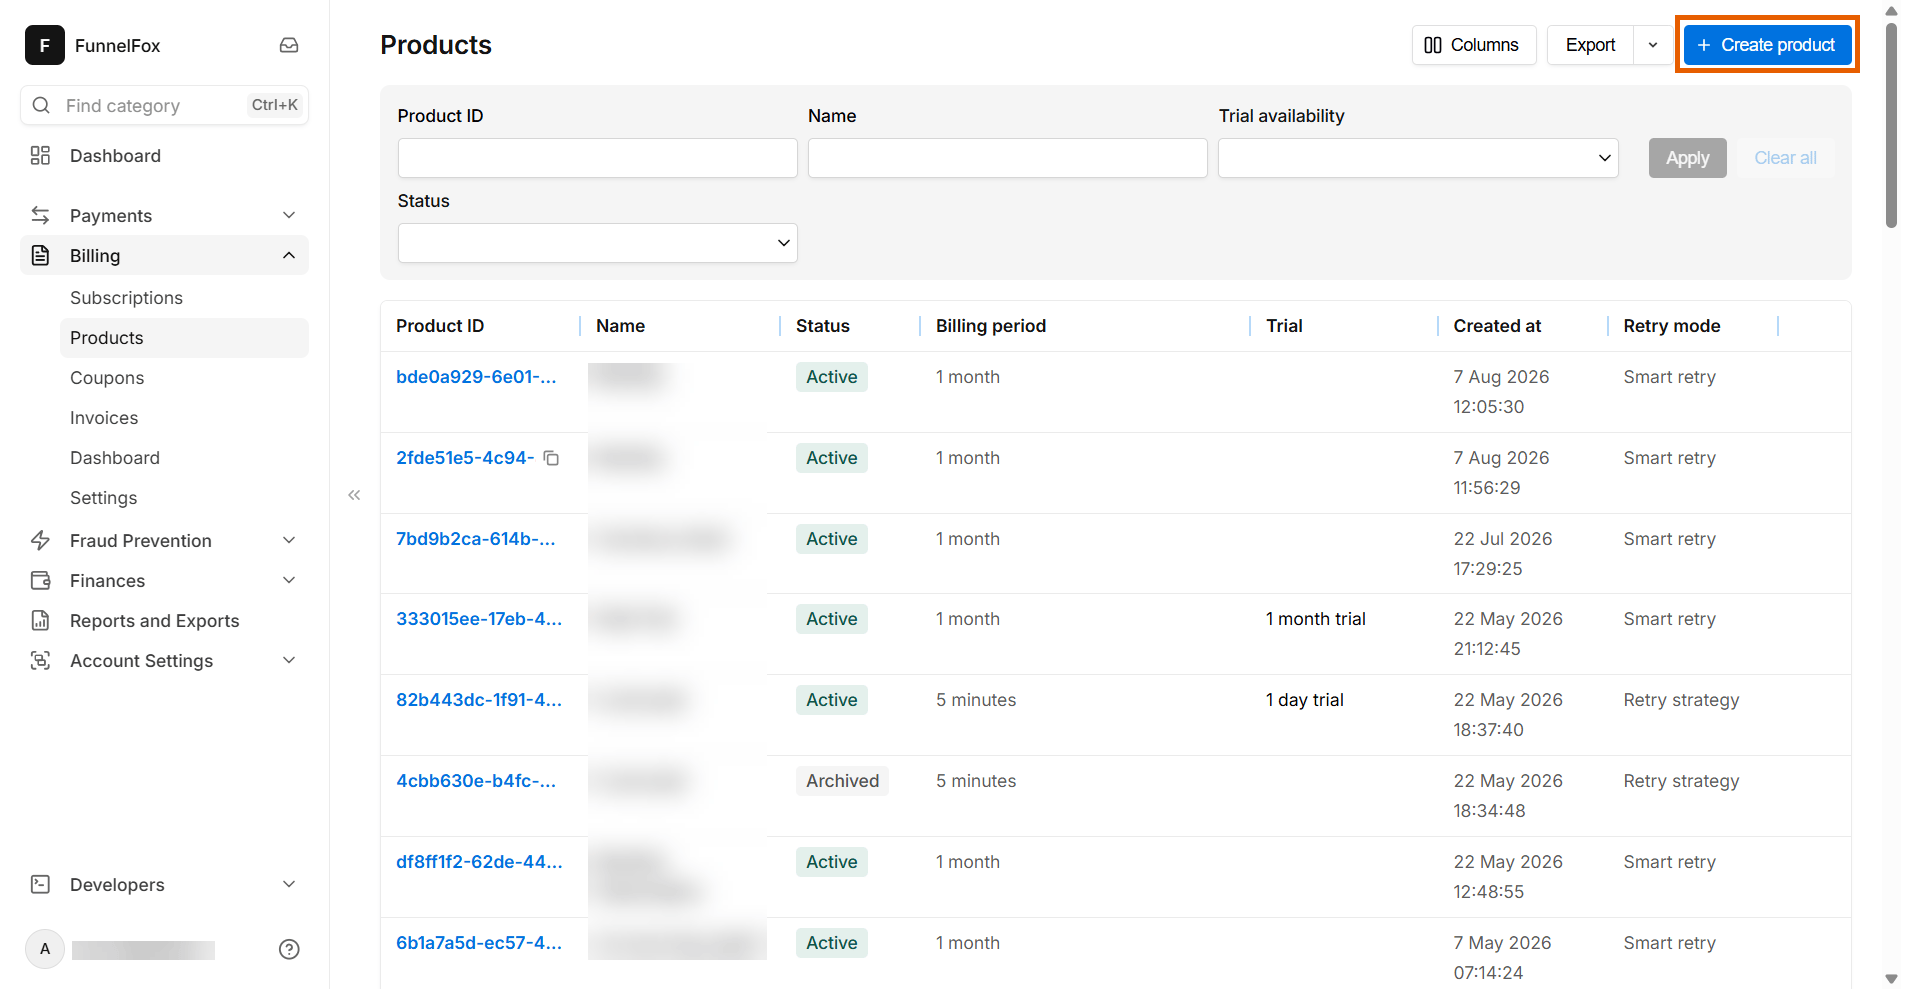Image resolution: width=1920 pixels, height=989 pixels.
Task: Open archived product 4cbb630e-b4fc link
Action: (476, 781)
